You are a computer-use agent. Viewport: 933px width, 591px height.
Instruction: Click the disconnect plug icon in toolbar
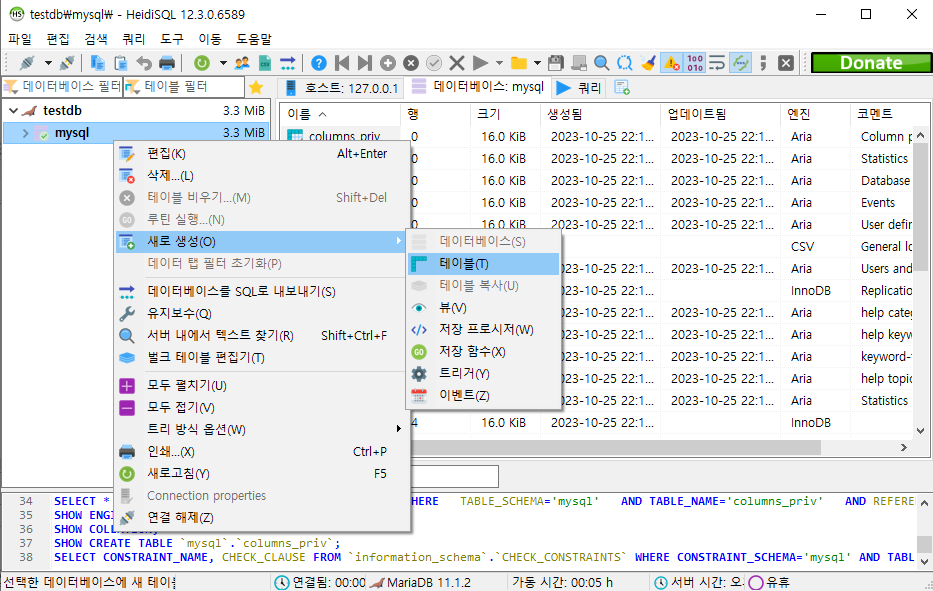pyautogui.click(x=67, y=62)
